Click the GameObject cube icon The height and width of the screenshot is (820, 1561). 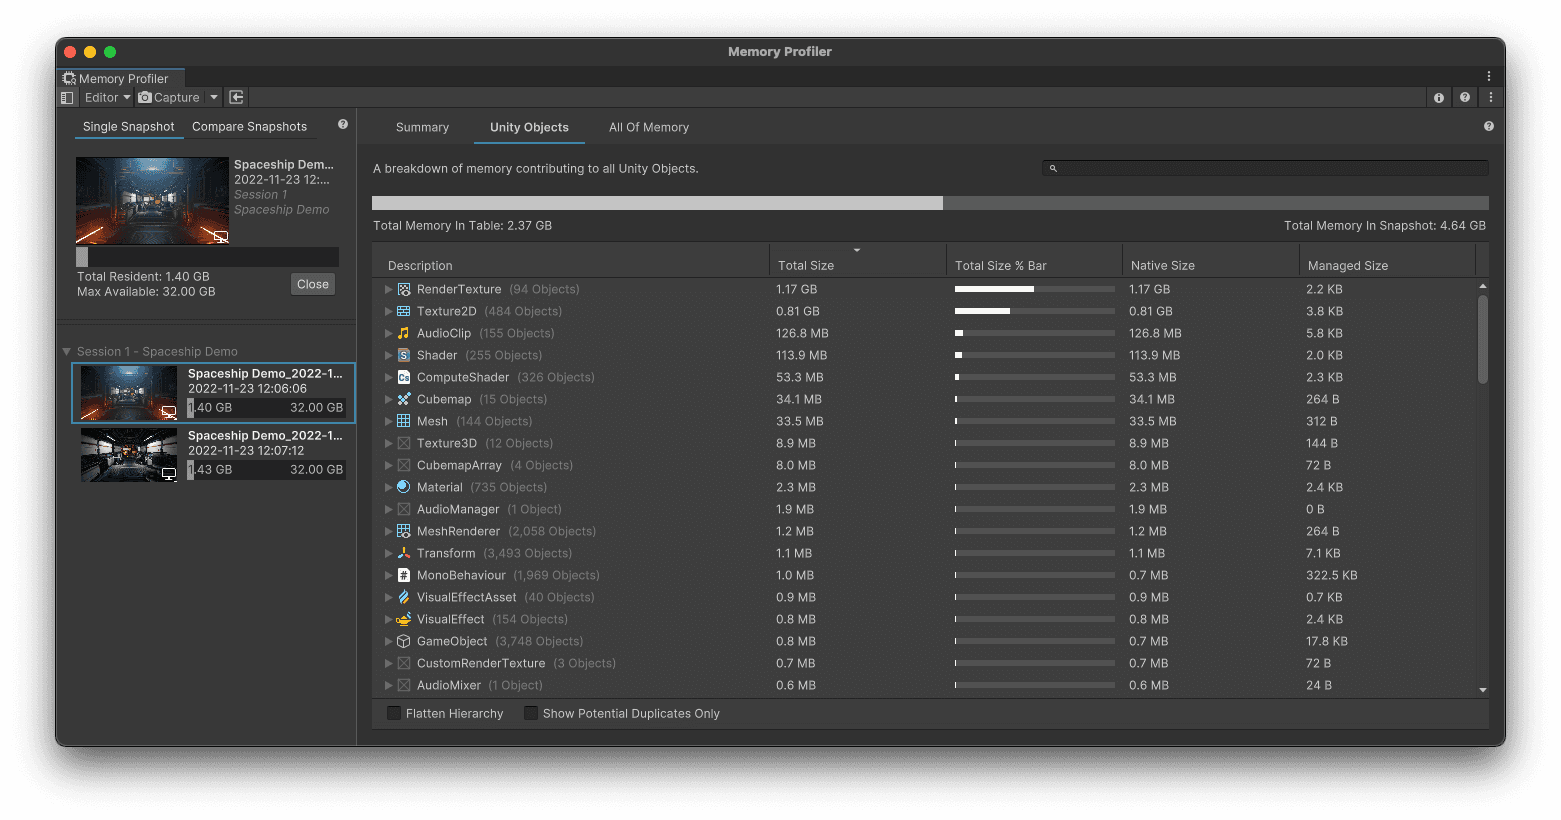click(x=404, y=641)
